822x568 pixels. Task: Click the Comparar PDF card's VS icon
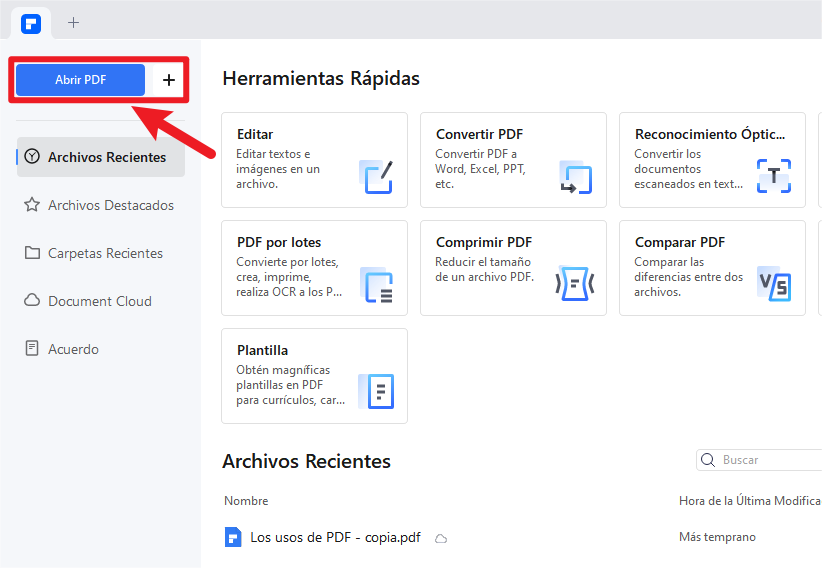[x=774, y=284]
